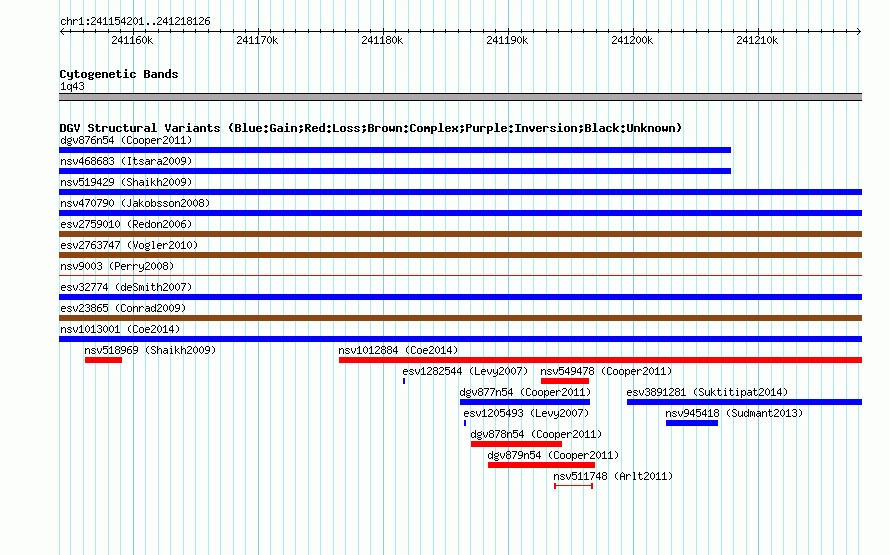
Task: Click esv3891281 (Suktitipat2014) label
Action: pyautogui.click(x=707, y=392)
